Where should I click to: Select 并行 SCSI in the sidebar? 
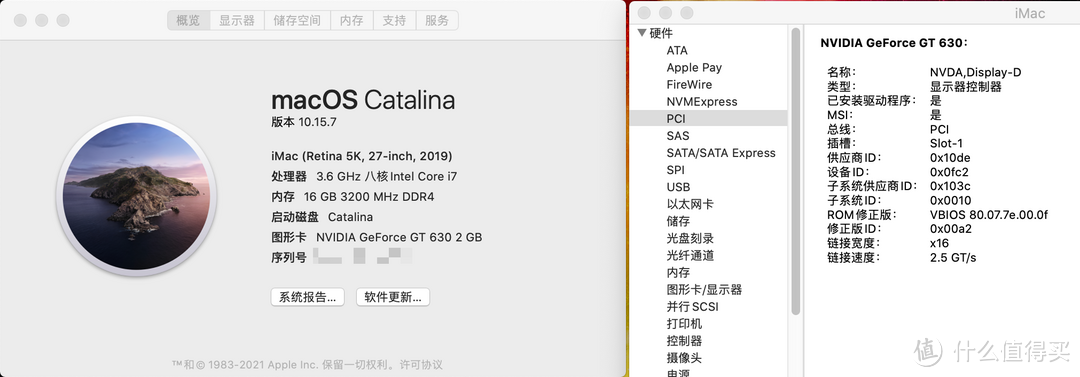click(x=693, y=307)
